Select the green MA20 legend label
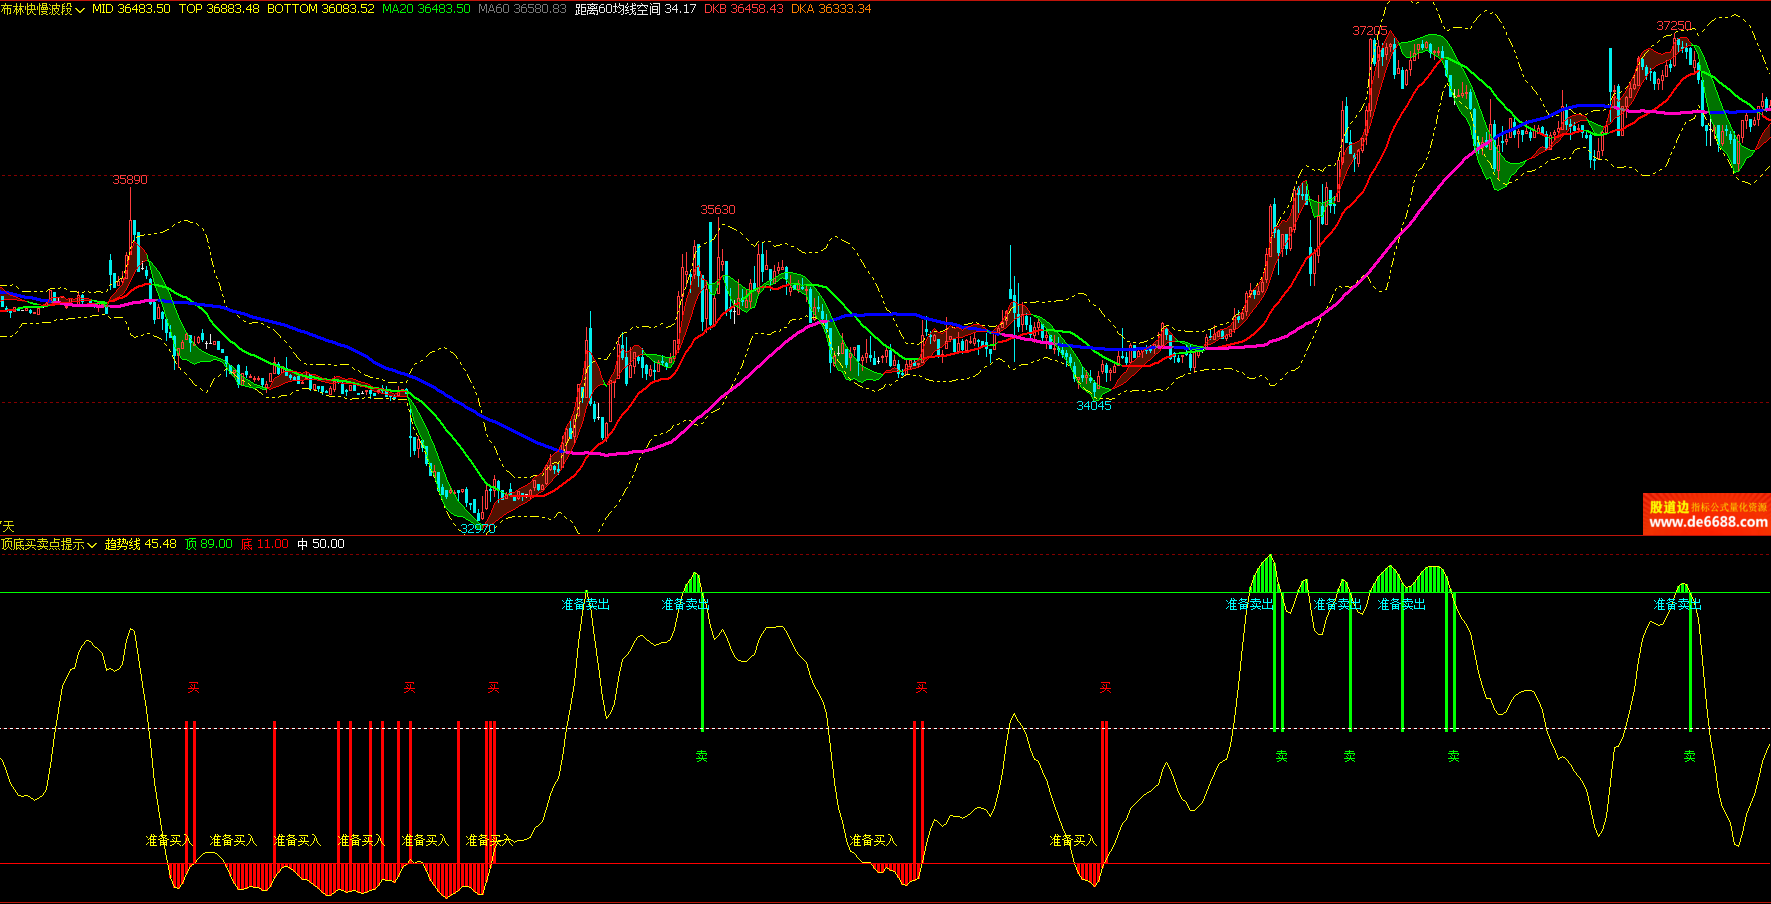 click(x=426, y=9)
